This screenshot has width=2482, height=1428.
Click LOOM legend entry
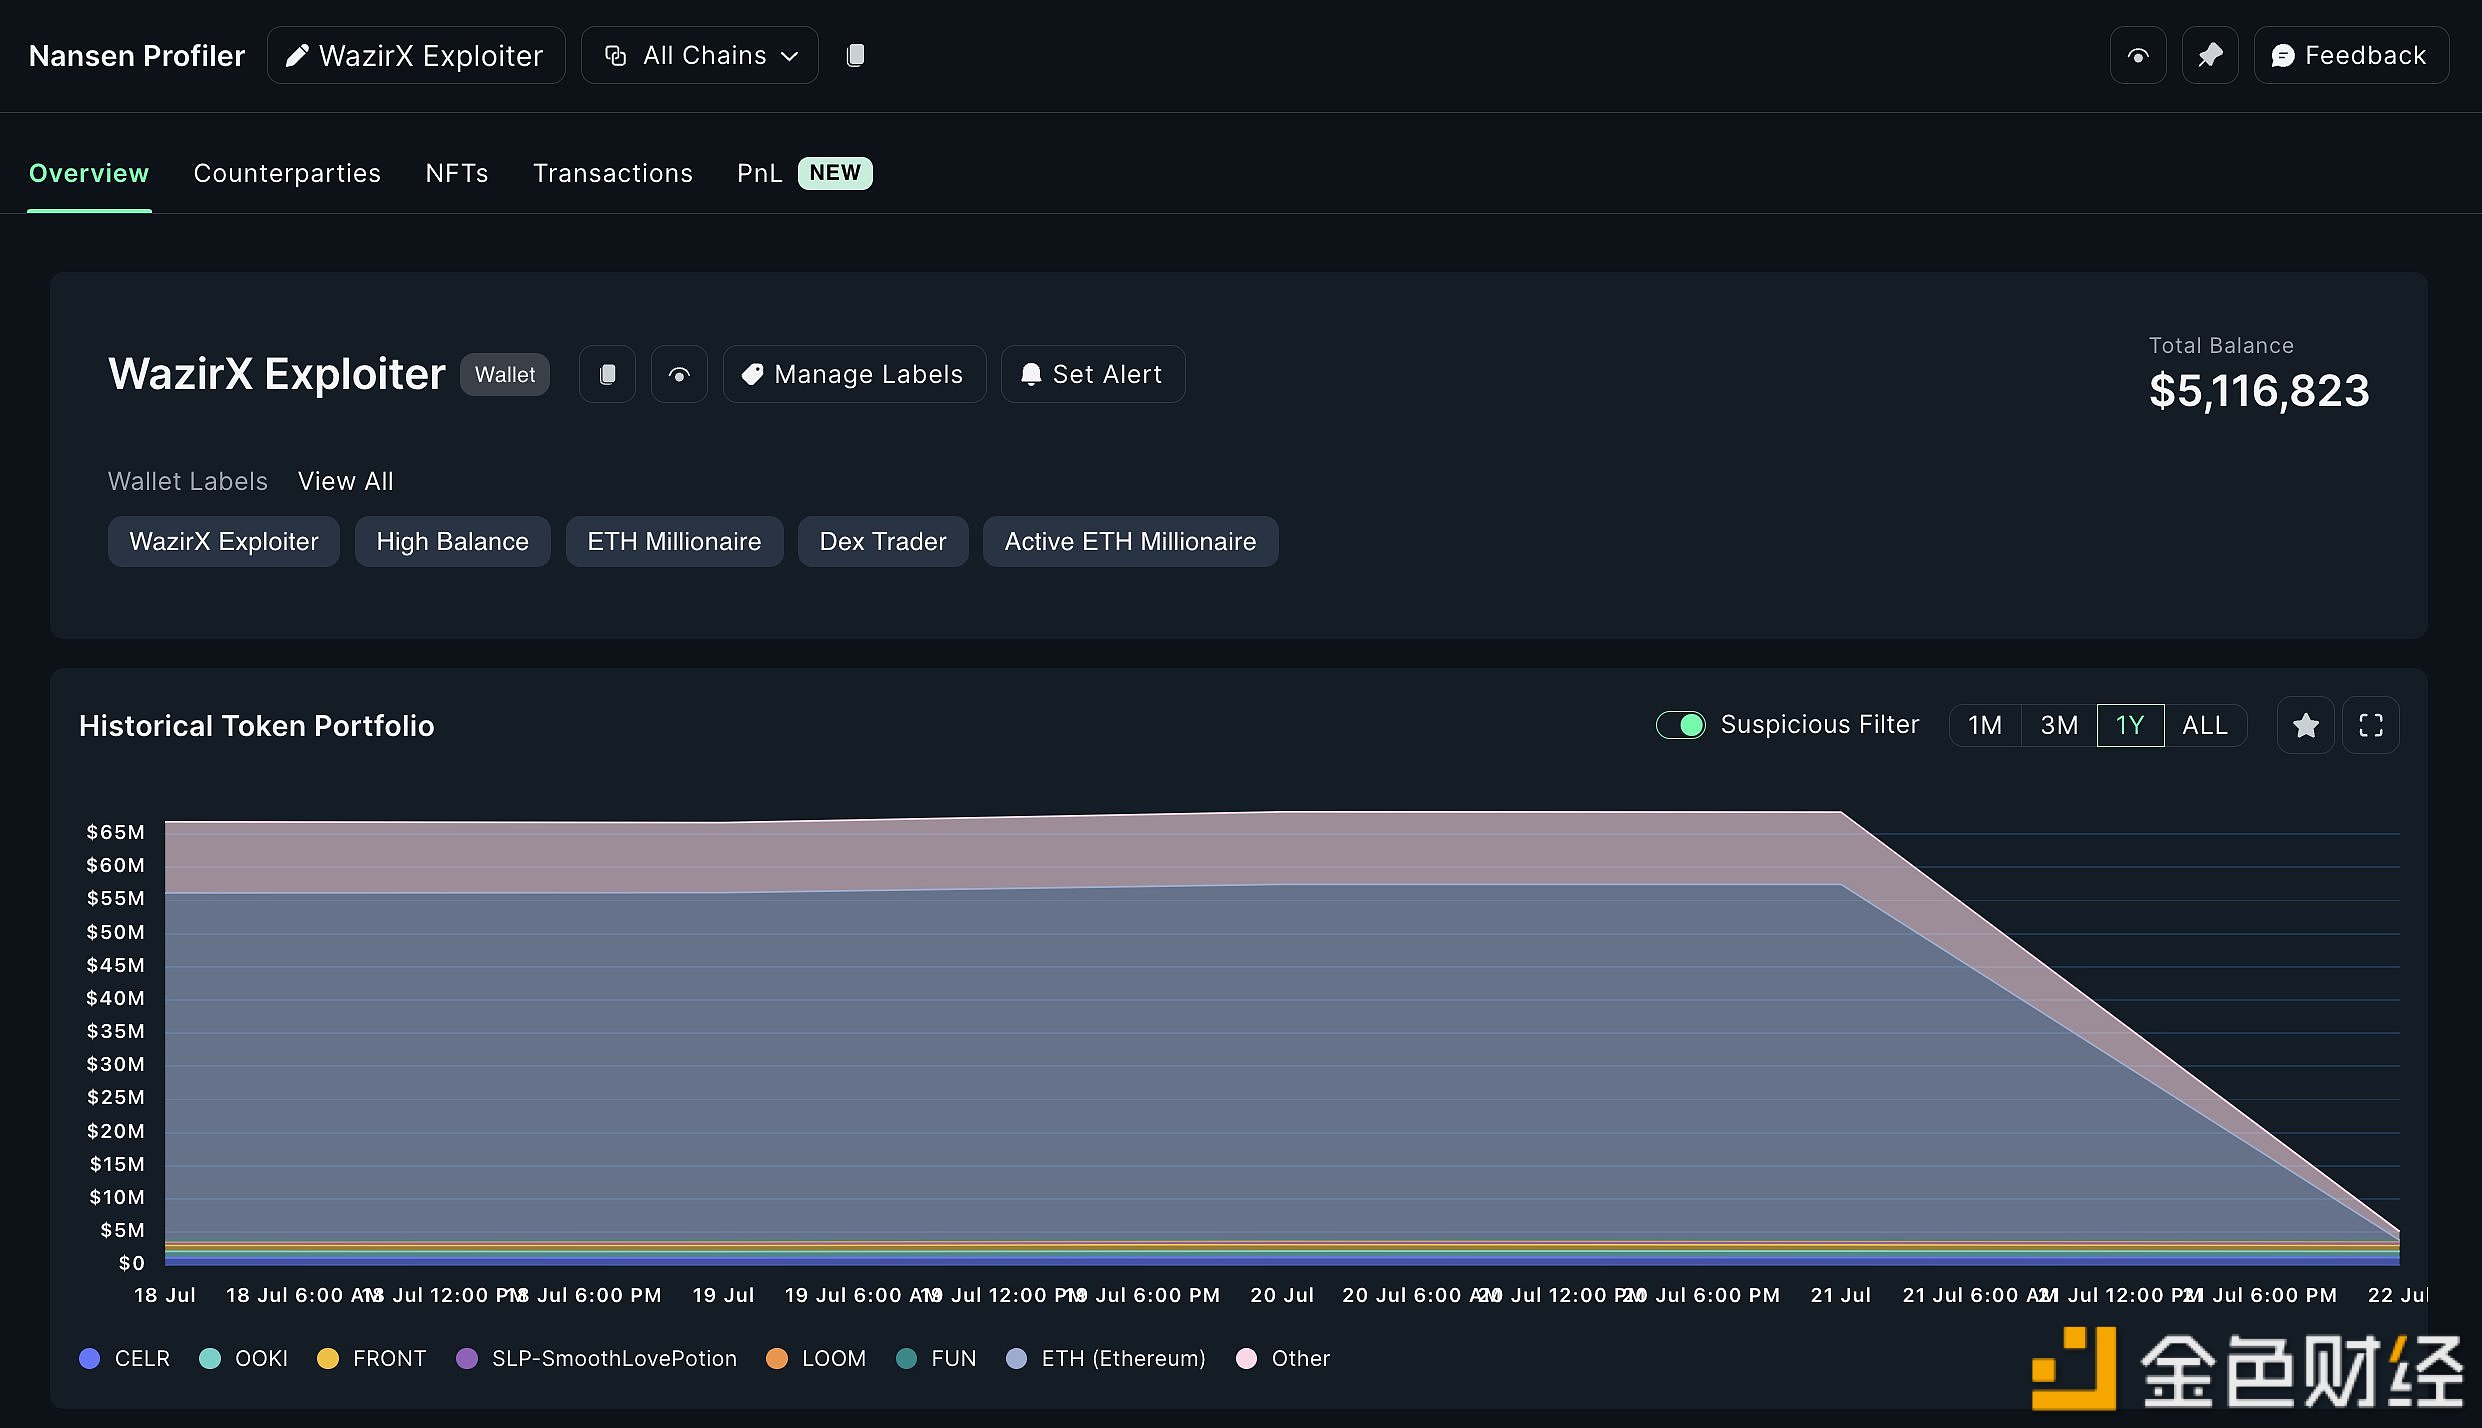(x=816, y=1358)
